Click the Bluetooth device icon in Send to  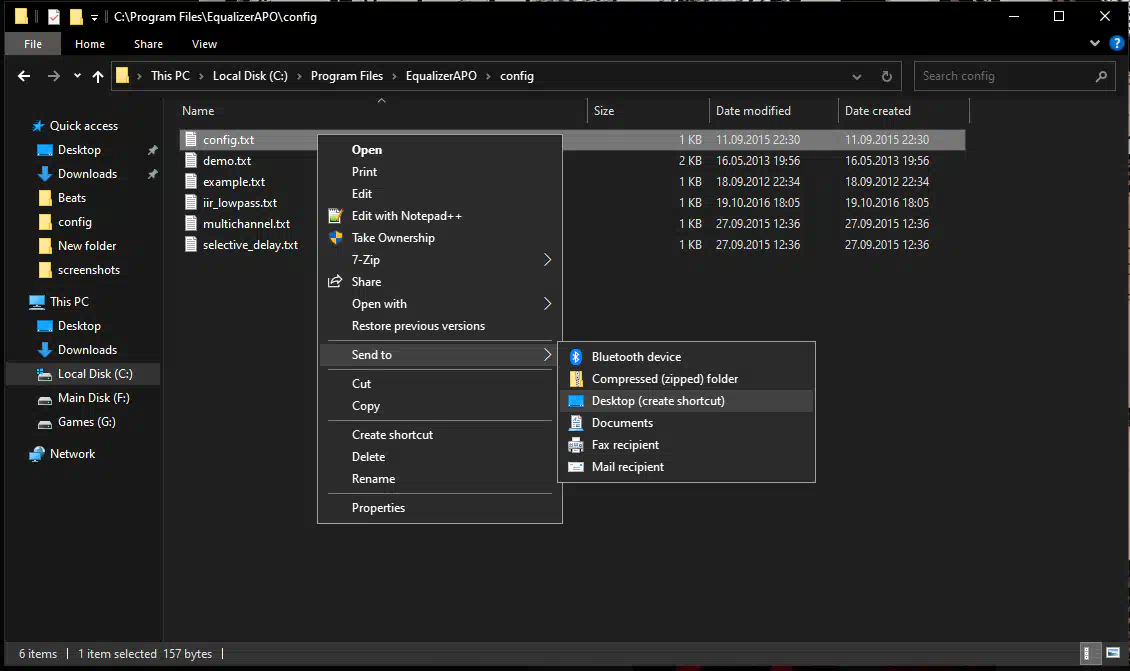click(576, 357)
